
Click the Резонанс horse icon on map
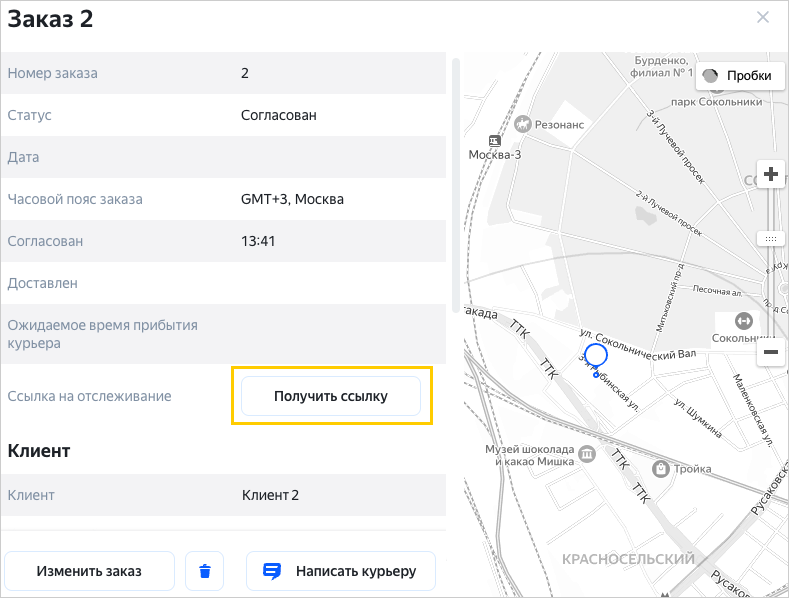pyautogui.click(x=521, y=123)
